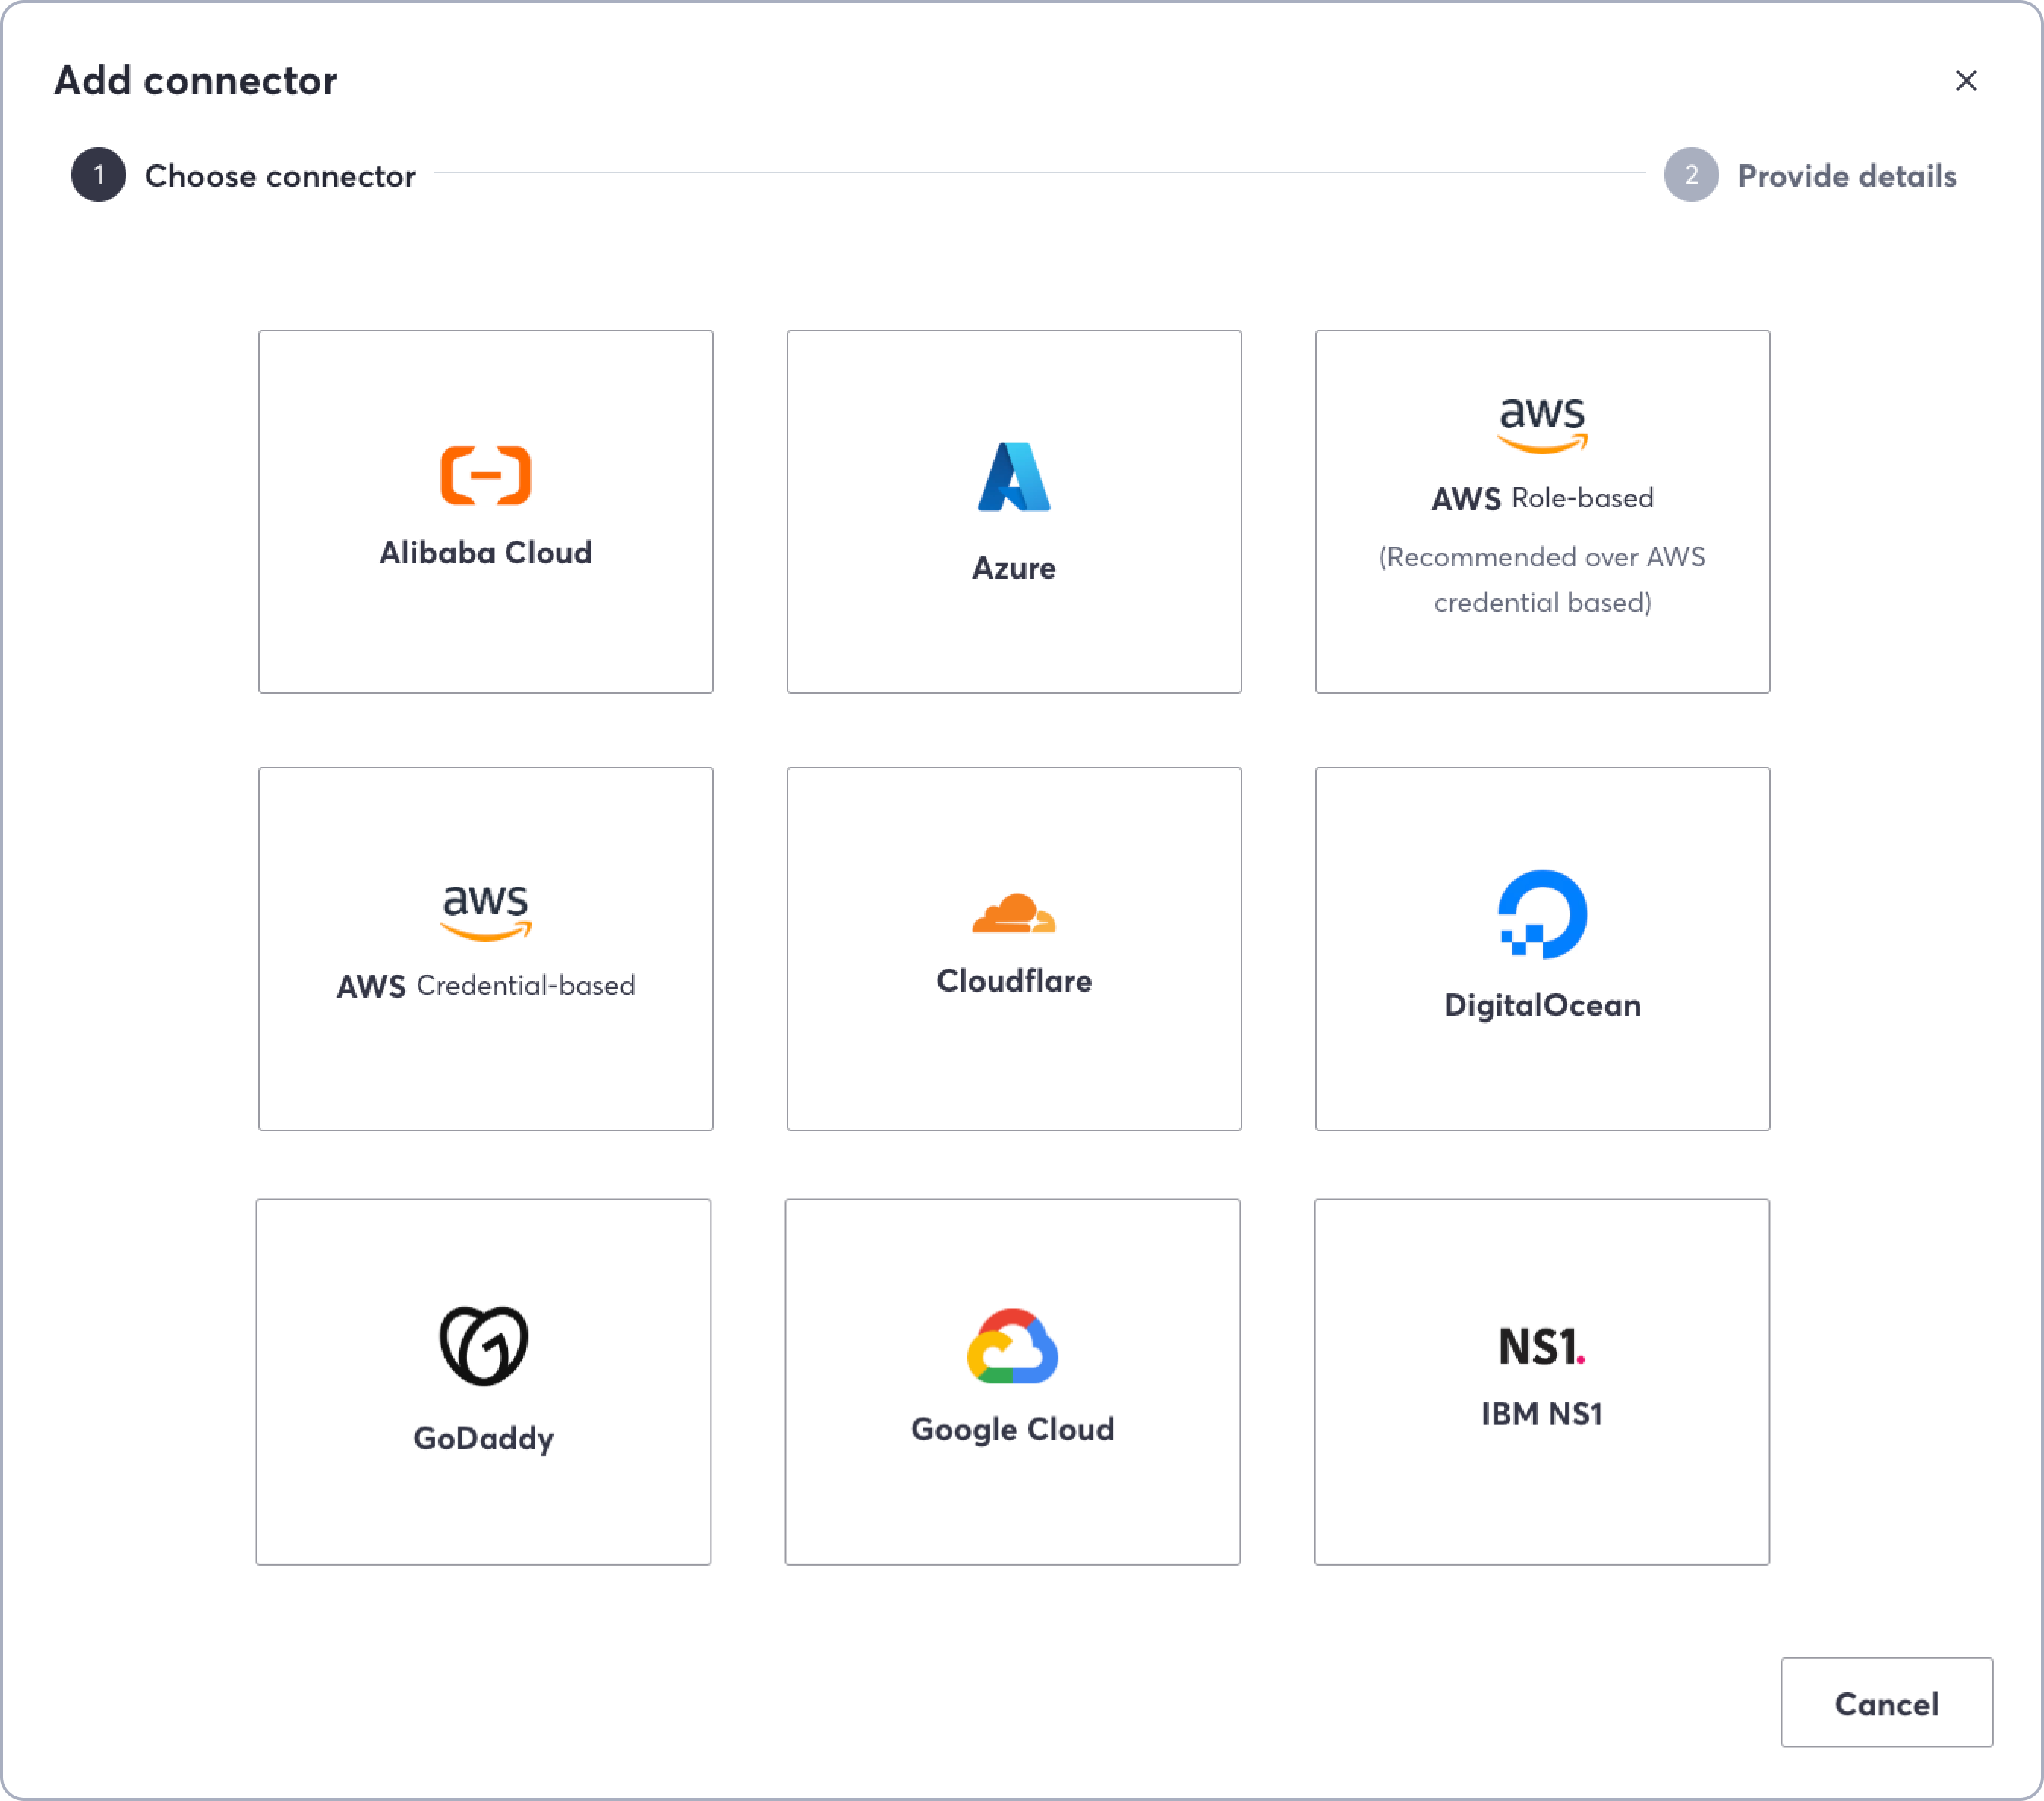This screenshot has height=1801, width=2044.
Task: Click the Alibaba Cloud logo icon
Action: 485,475
